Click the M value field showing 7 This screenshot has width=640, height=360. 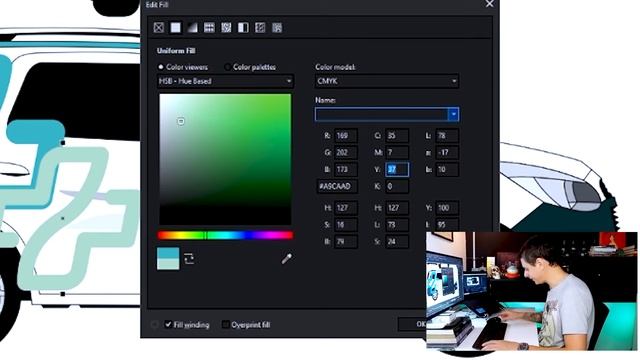(397, 153)
